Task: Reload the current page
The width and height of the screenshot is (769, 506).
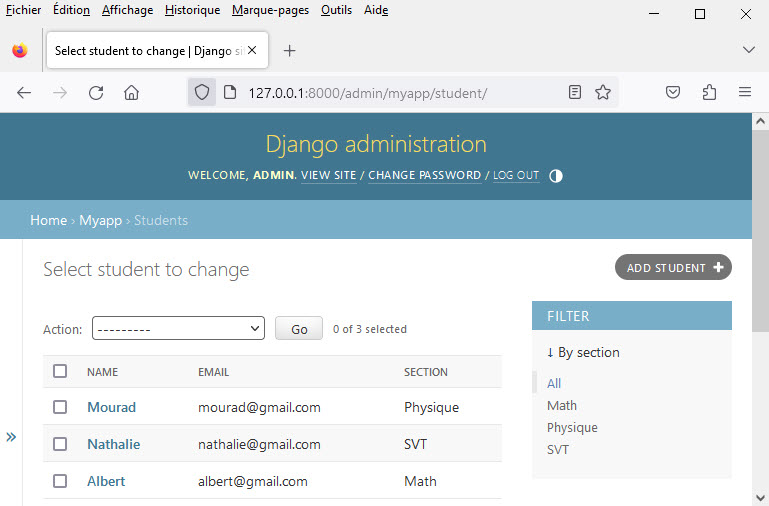Action: (96, 93)
